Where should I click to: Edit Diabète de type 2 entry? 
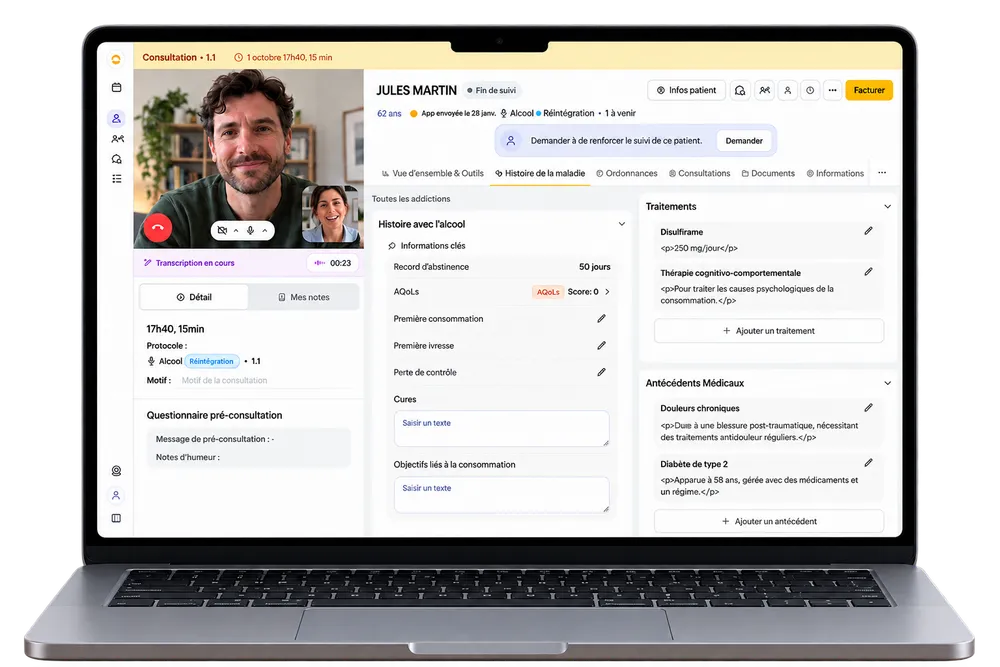(x=868, y=463)
